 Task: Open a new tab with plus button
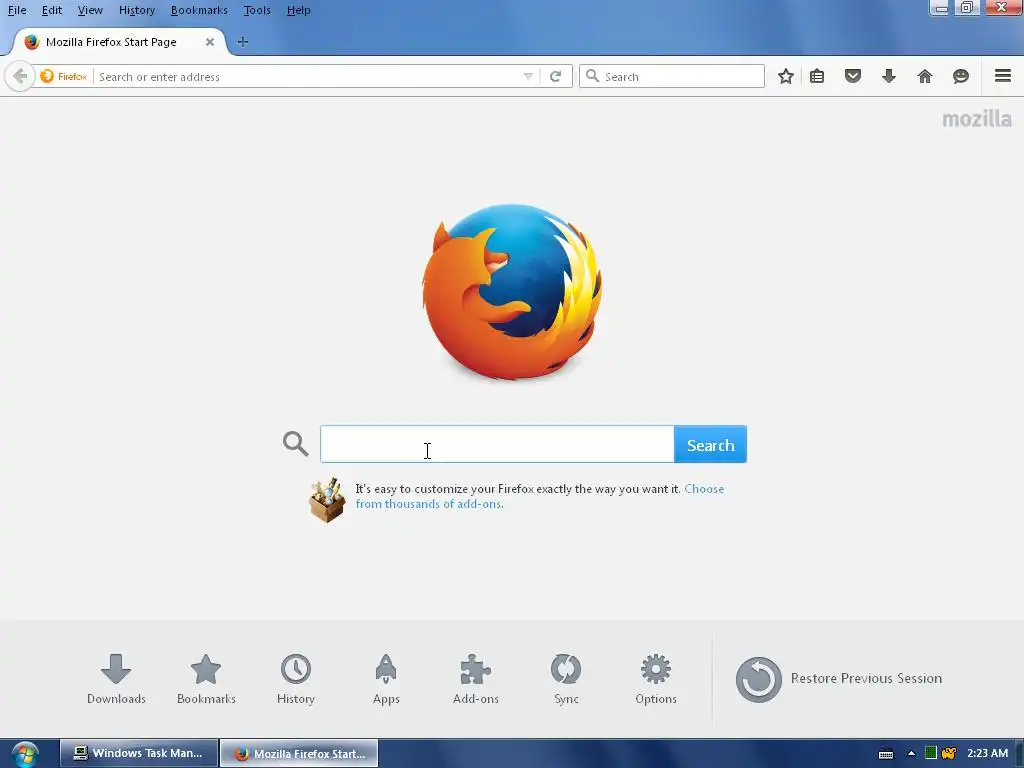[243, 42]
